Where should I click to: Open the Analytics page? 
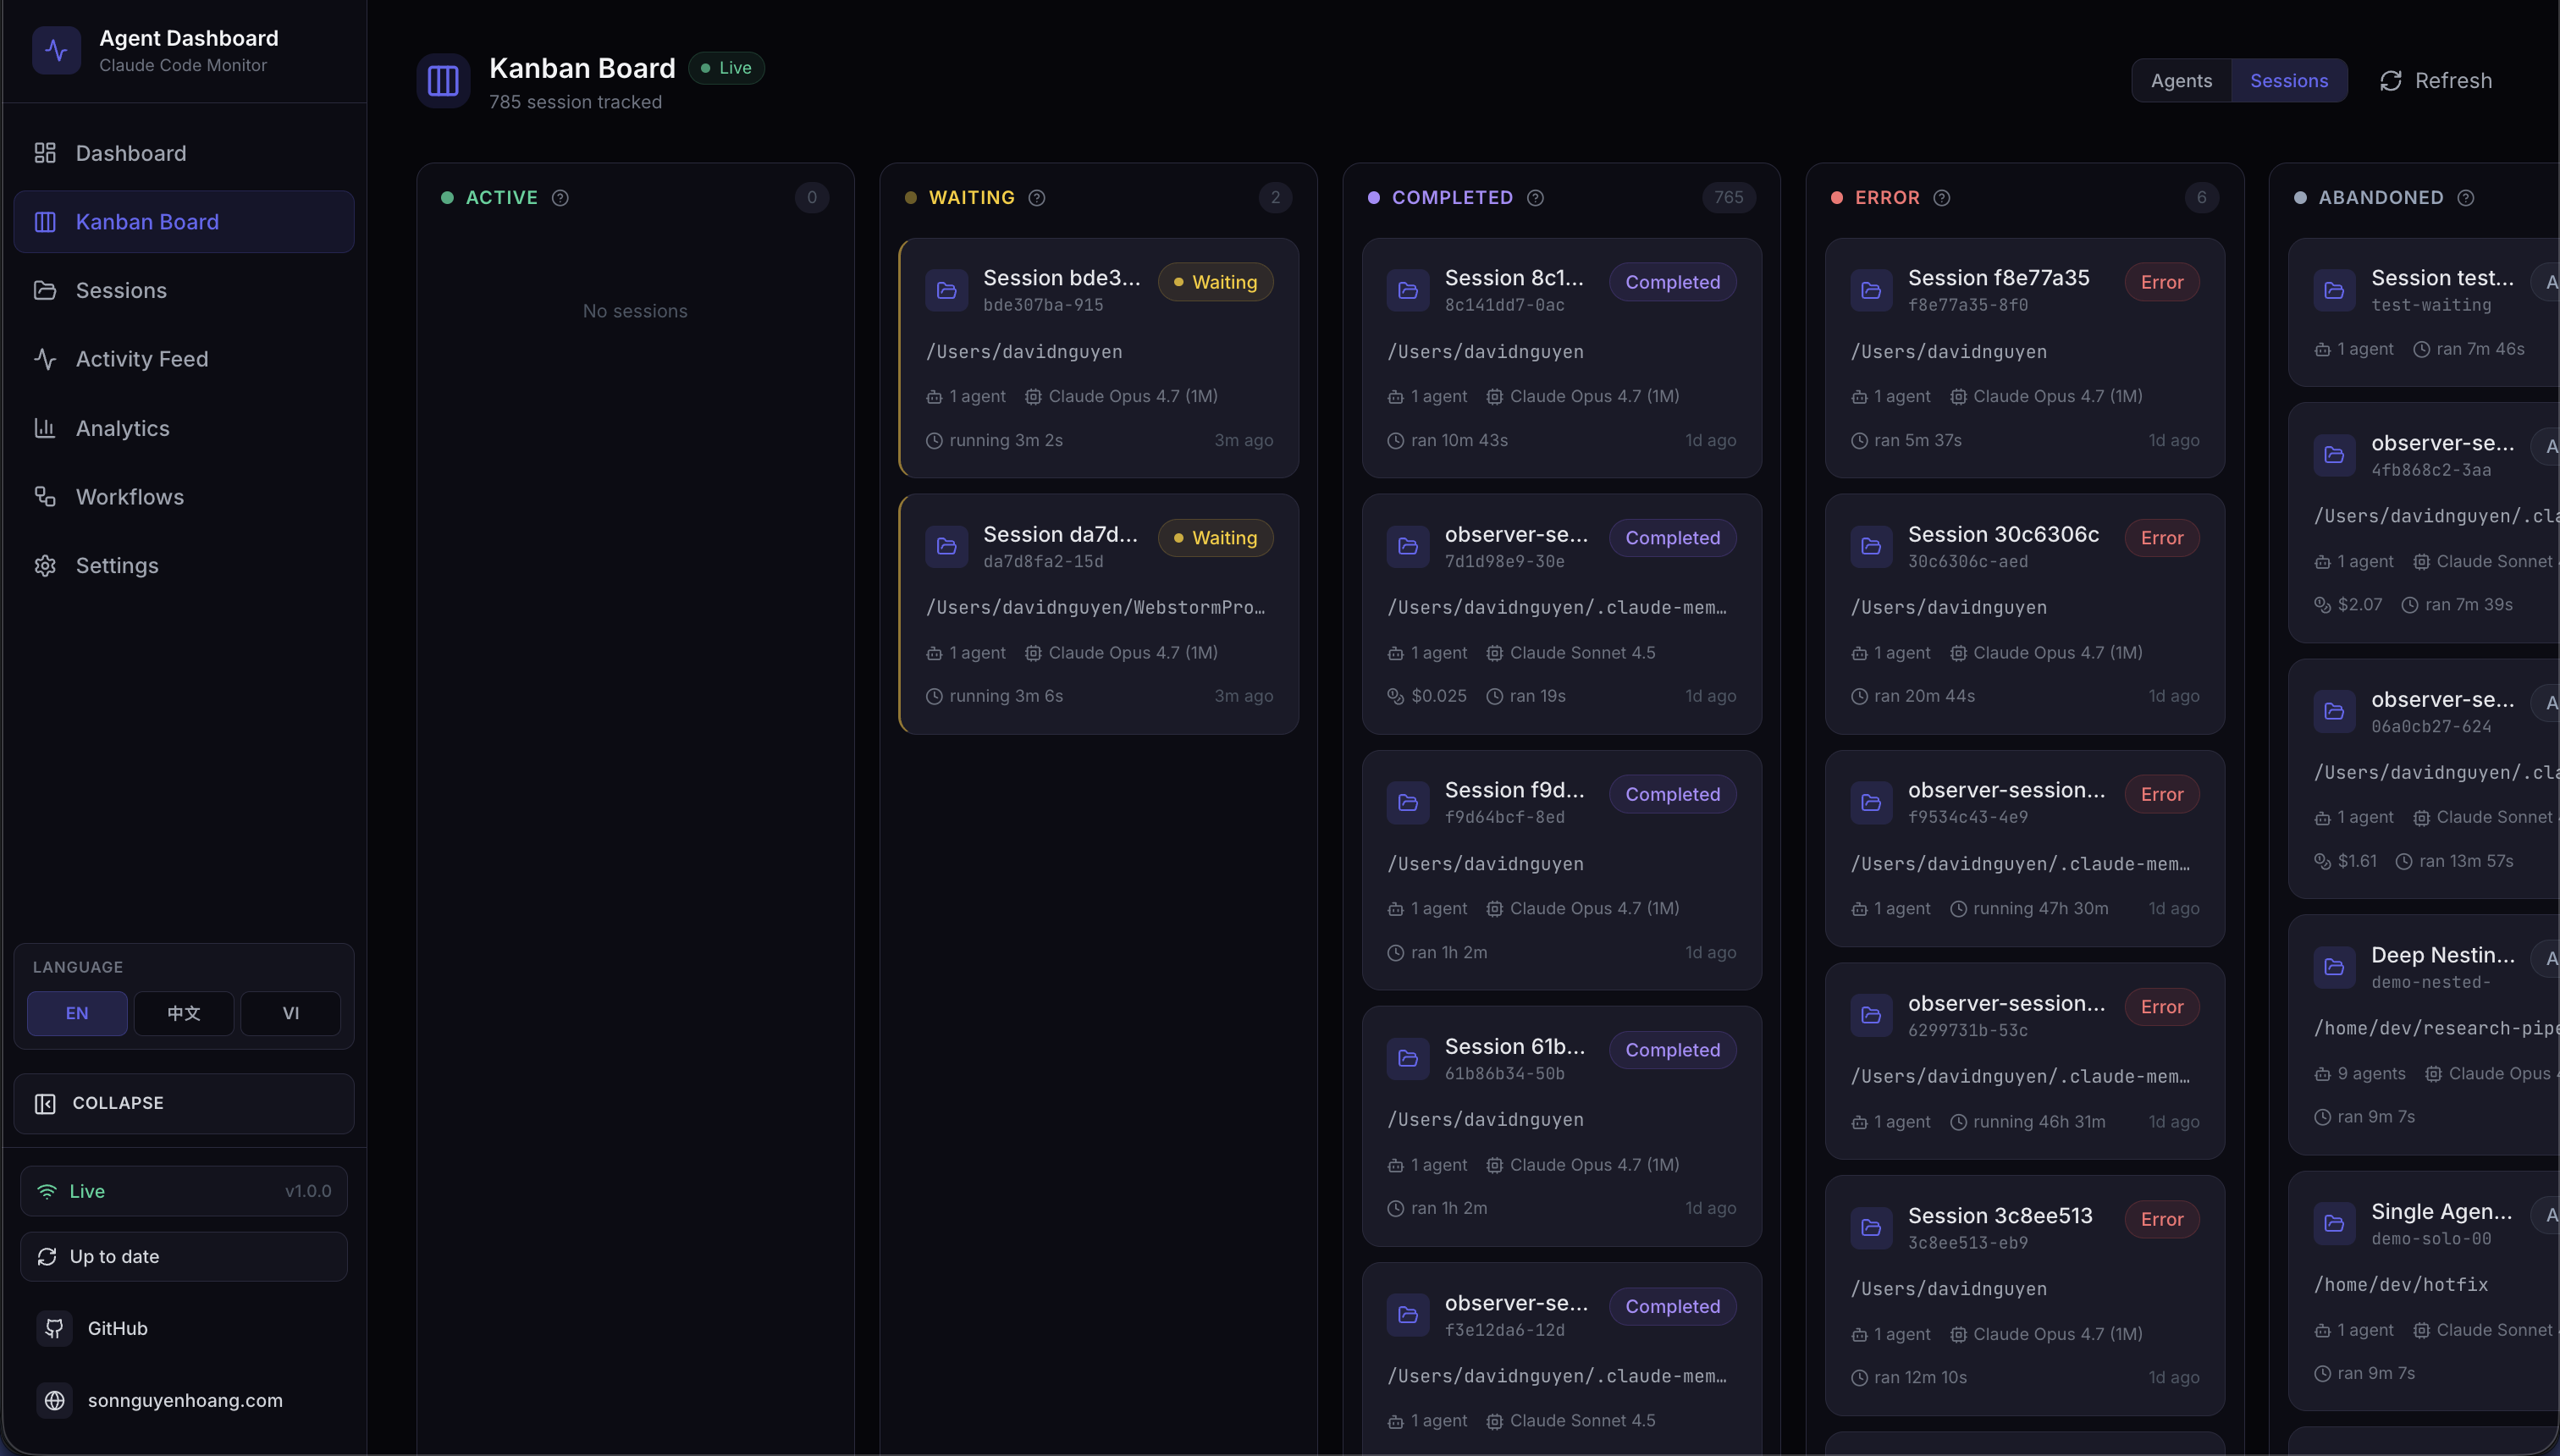pos(184,428)
